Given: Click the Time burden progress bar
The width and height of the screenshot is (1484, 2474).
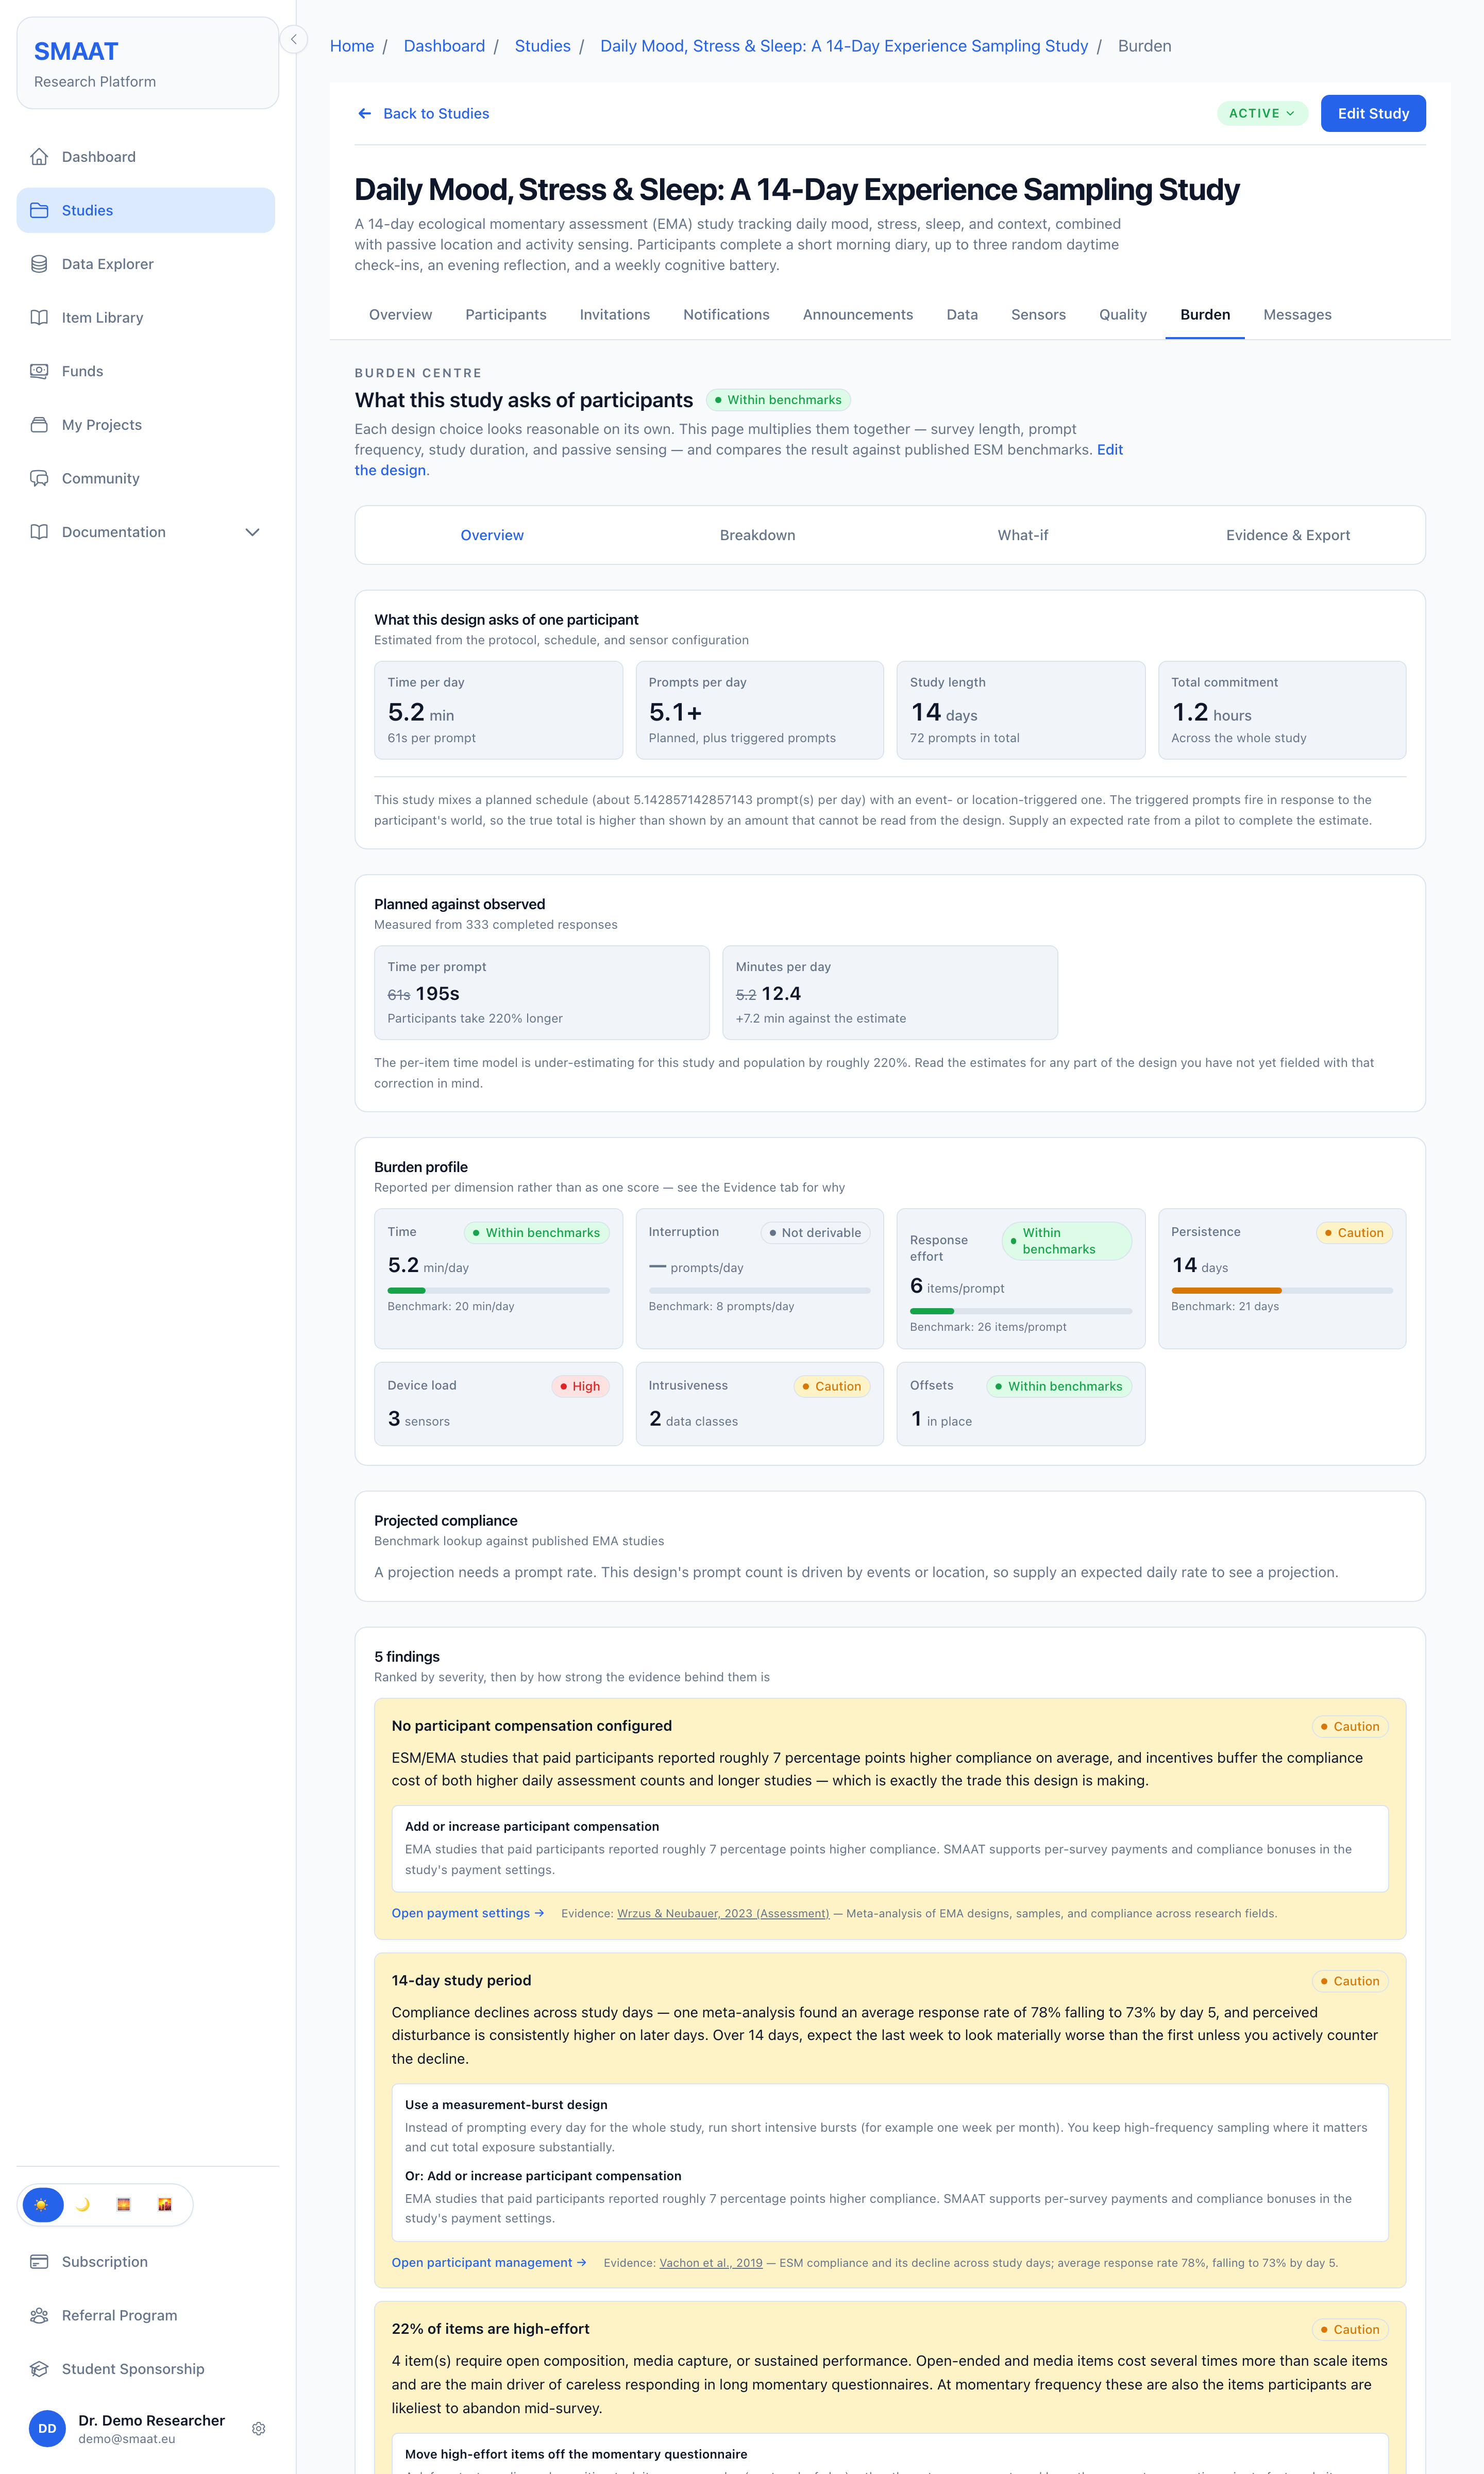Looking at the screenshot, I should point(498,1290).
